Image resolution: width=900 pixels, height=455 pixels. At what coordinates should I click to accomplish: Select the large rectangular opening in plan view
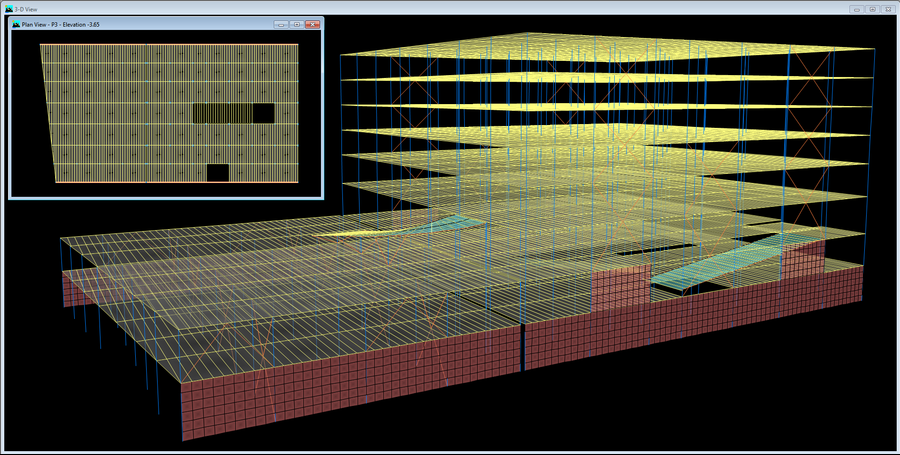click(232, 113)
